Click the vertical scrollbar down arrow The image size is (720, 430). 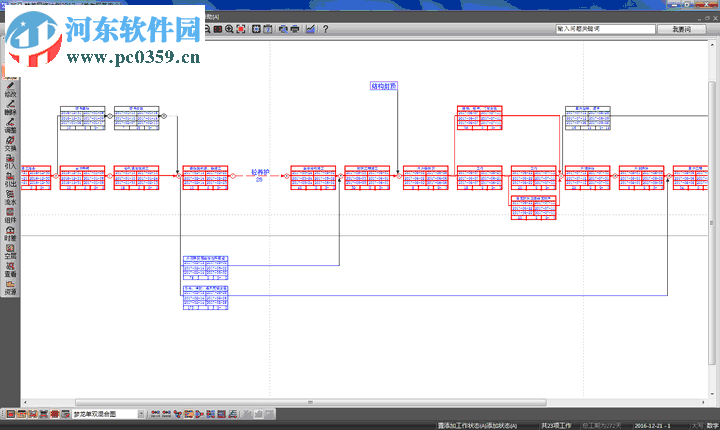point(712,394)
